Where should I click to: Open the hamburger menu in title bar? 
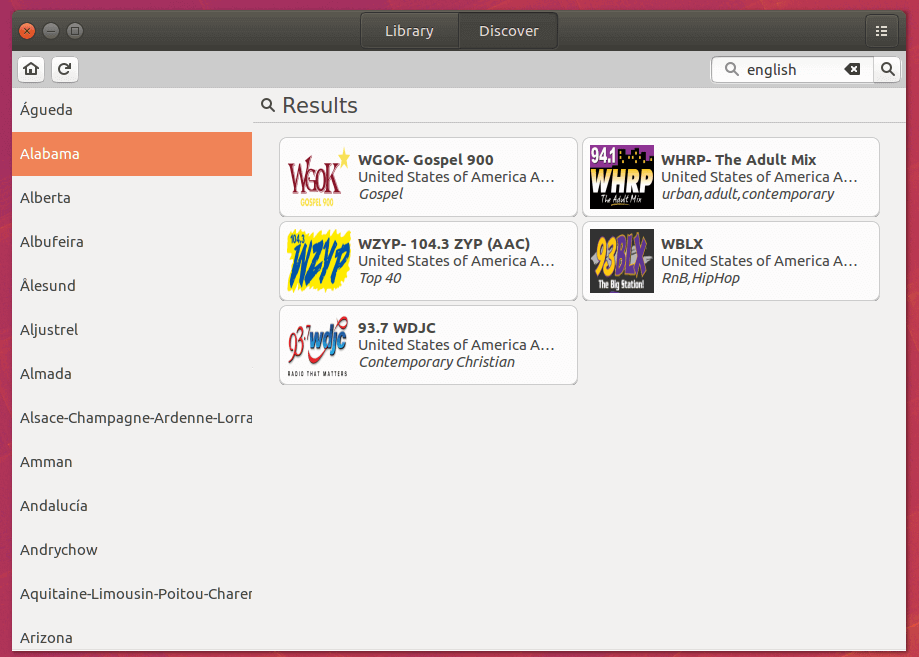click(881, 31)
